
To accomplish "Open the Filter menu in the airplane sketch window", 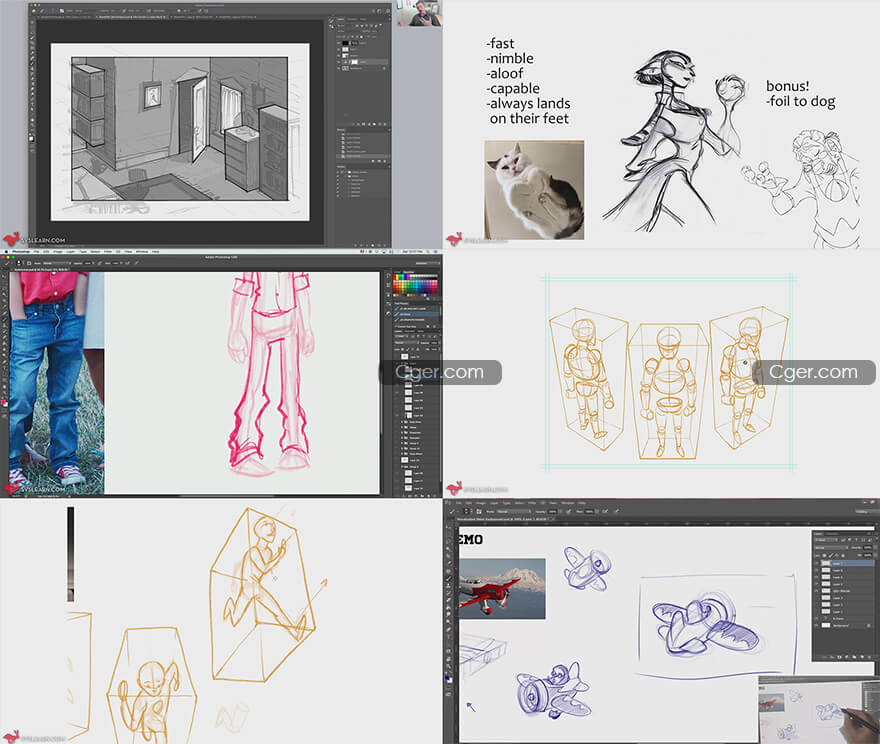I will point(533,502).
